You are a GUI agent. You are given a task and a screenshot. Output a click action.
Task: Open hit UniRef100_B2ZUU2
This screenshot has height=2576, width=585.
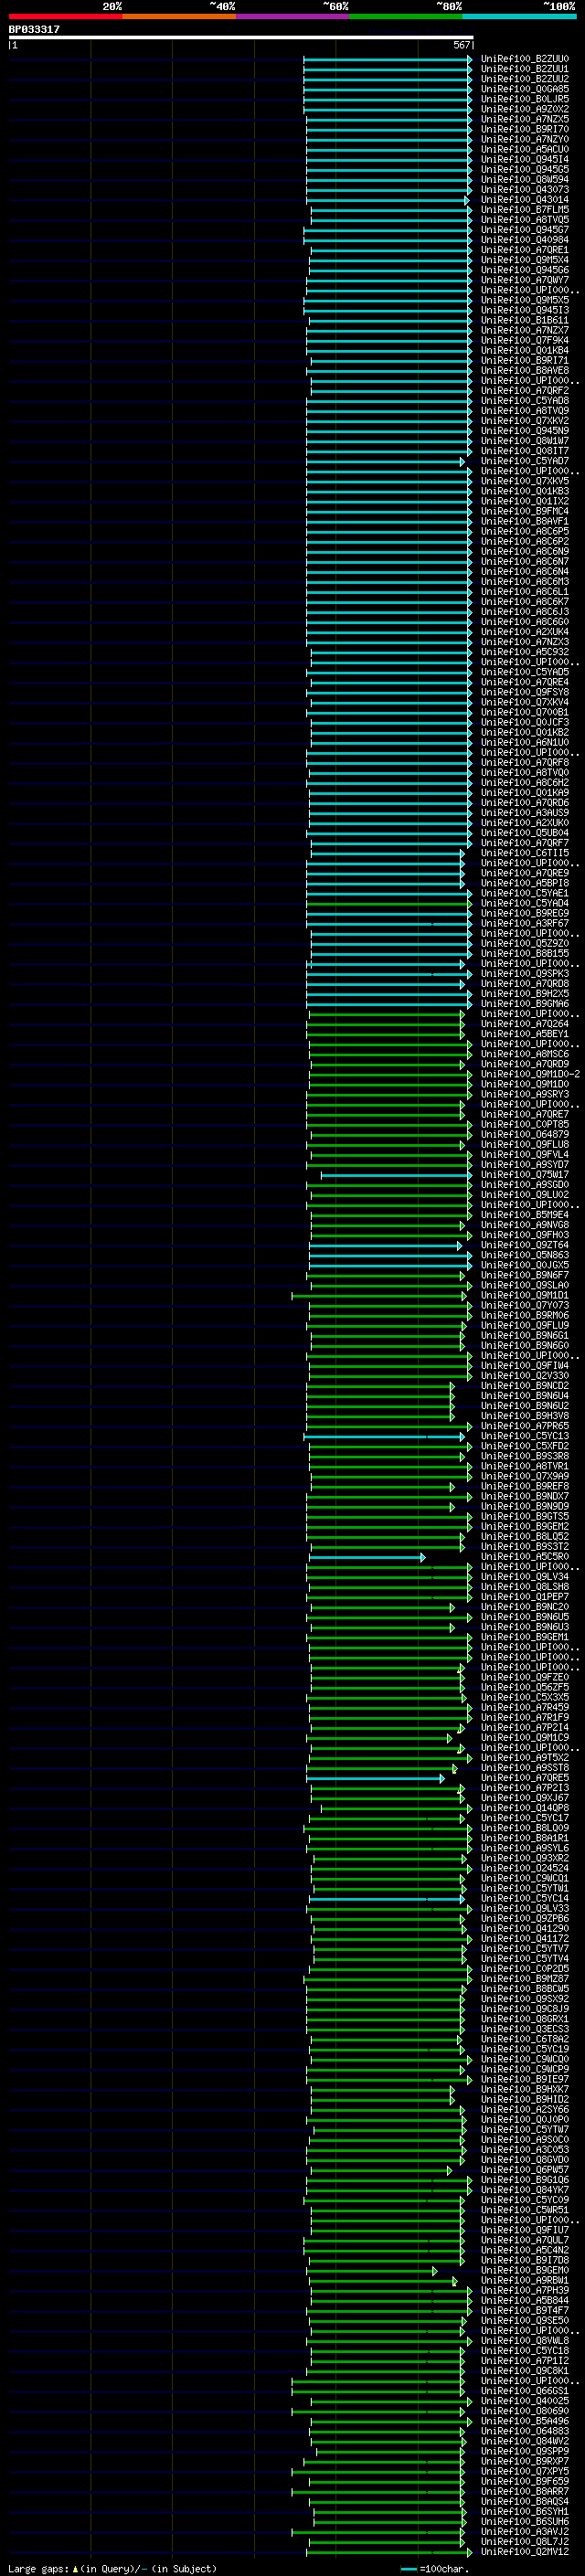pyautogui.click(x=524, y=79)
